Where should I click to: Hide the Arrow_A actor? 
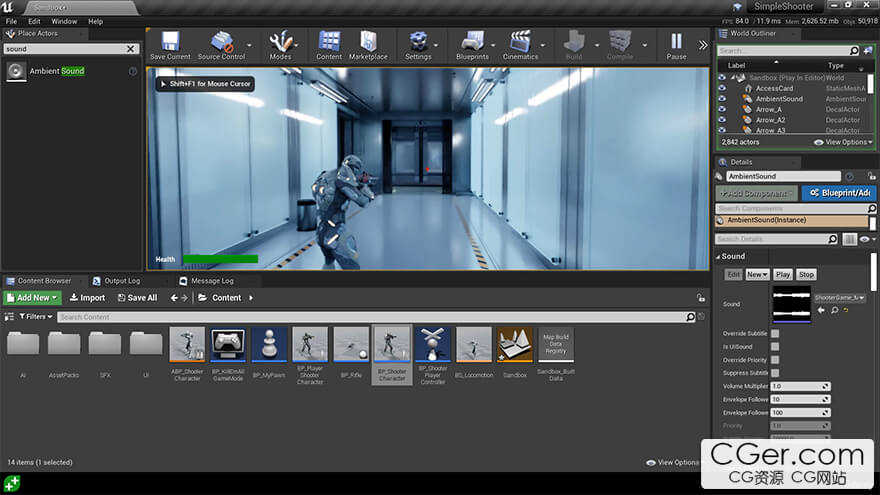click(x=722, y=109)
